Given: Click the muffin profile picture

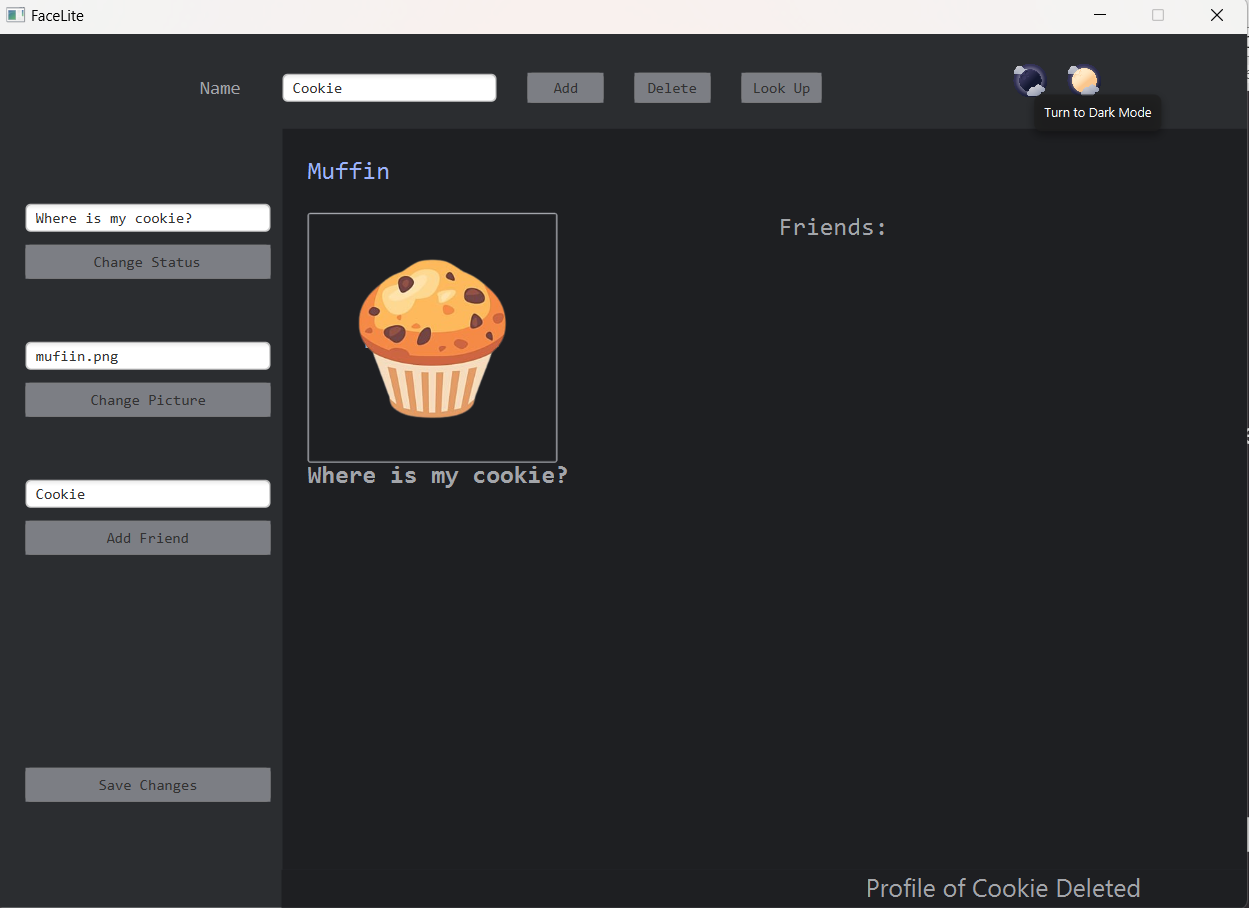Looking at the screenshot, I should (432, 338).
